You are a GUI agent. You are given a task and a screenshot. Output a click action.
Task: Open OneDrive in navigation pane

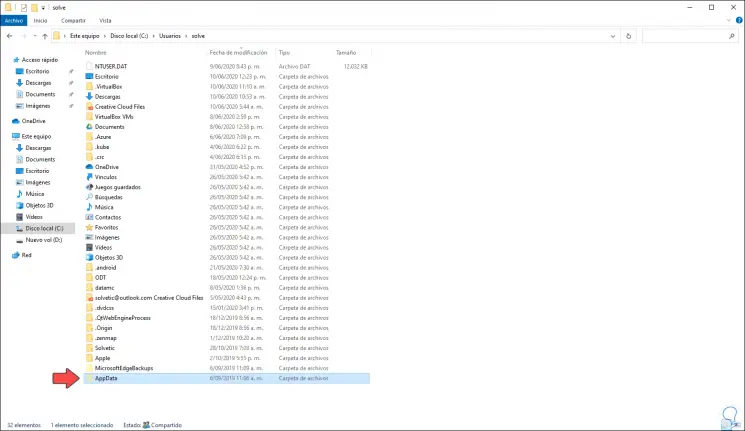[x=33, y=121]
